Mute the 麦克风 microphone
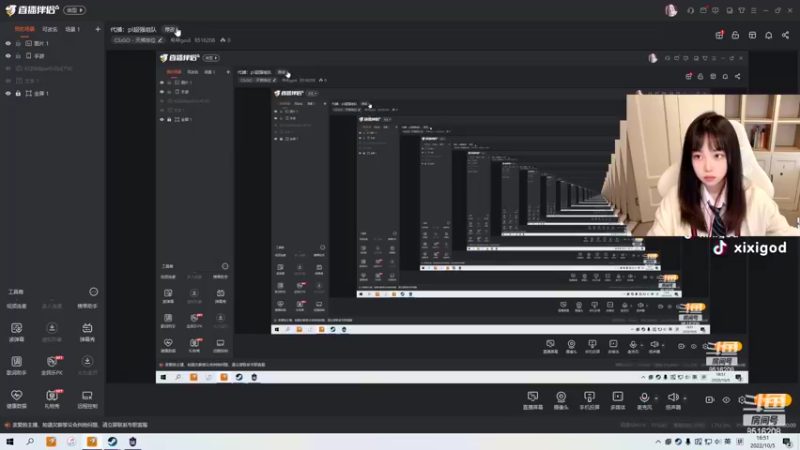The height and width of the screenshot is (450, 800). (644, 401)
